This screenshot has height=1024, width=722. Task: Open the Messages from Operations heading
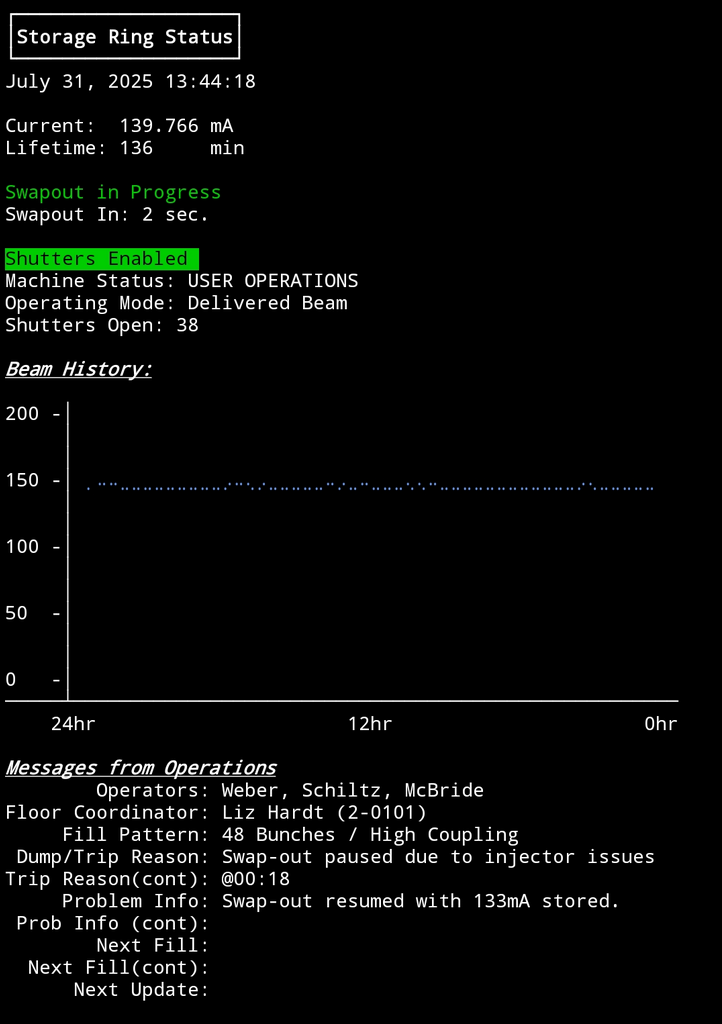(x=141, y=768)
